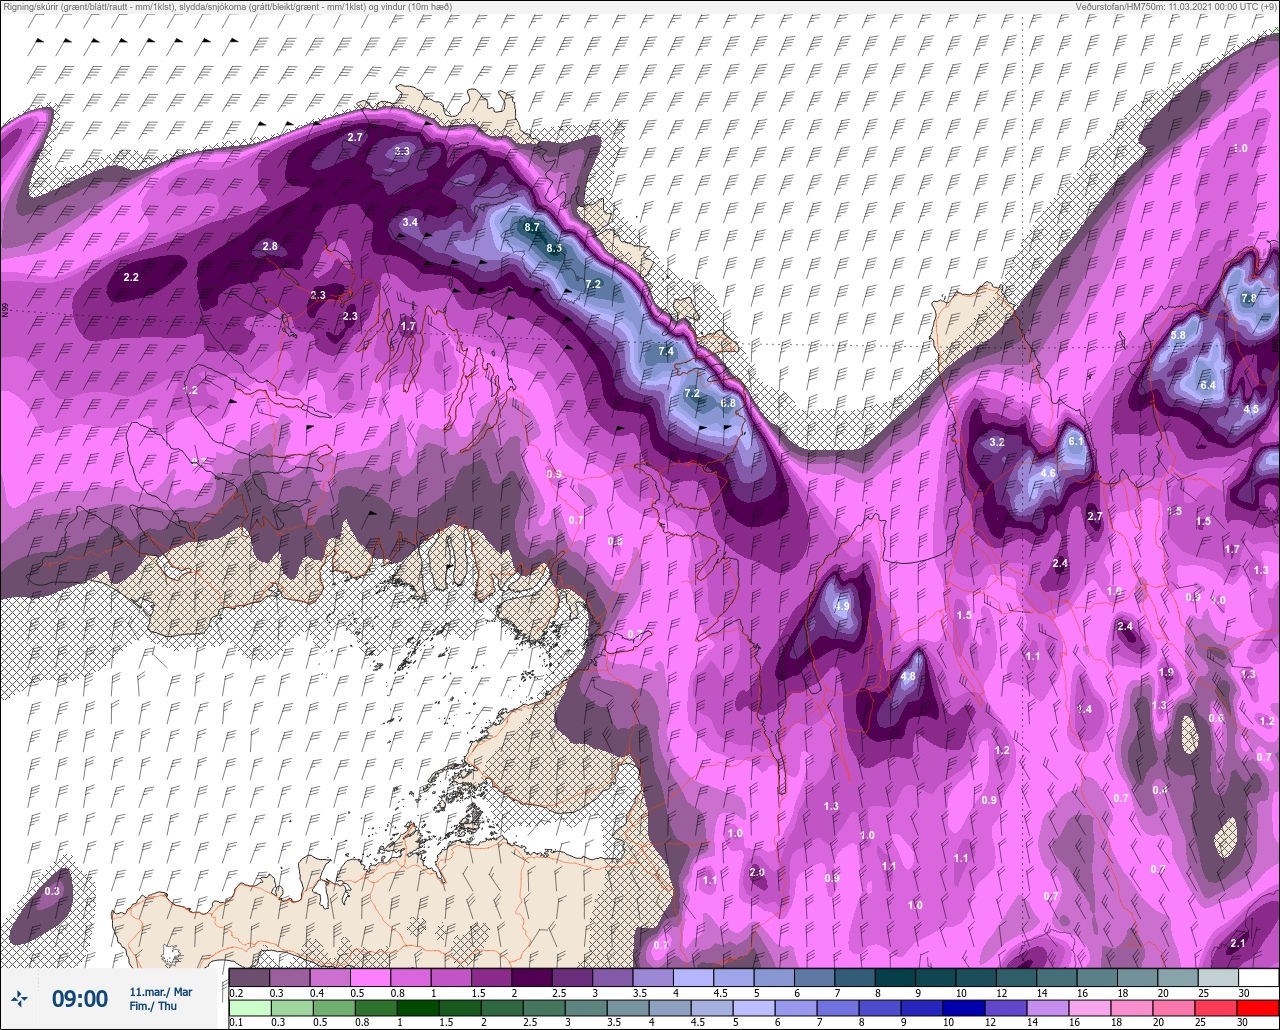The height and width of the screenshot is (1030, 1280).
Task: Click the 0.3 value inside the small purple patch
Action: pyautogui.click(x=52, y=891)
